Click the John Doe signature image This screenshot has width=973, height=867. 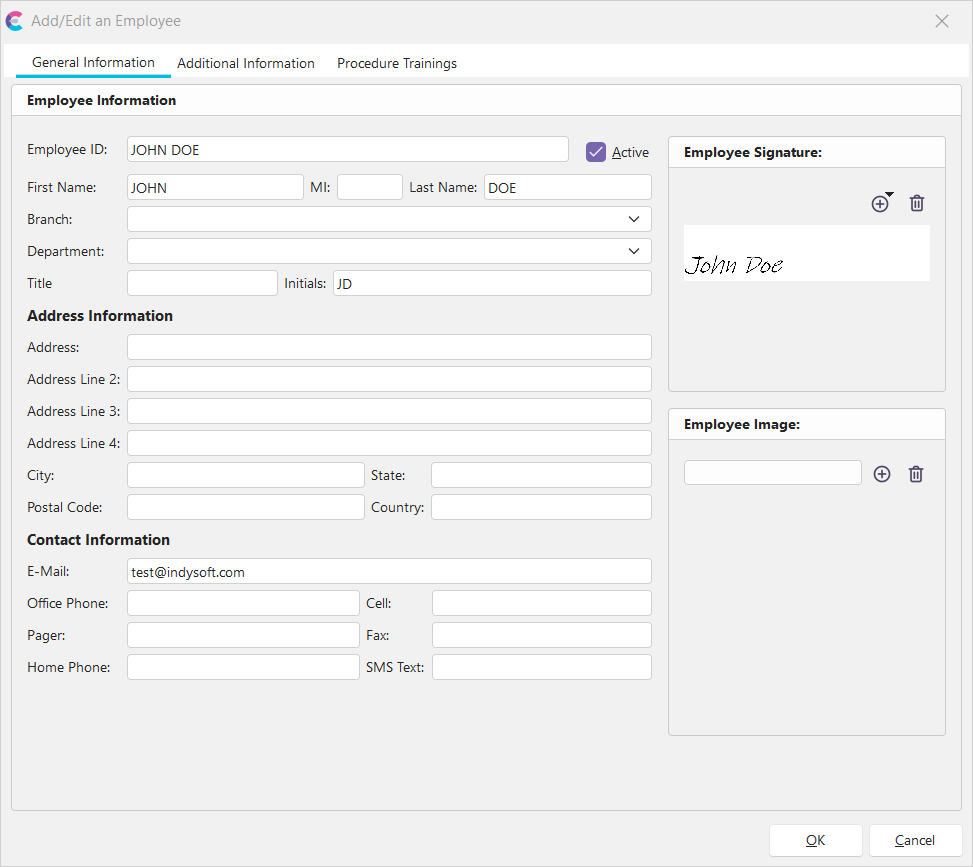(x=806, y=254)
